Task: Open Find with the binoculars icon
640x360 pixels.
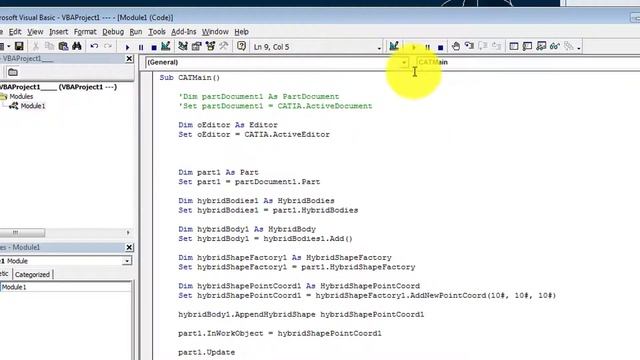Action: (77, 47)
